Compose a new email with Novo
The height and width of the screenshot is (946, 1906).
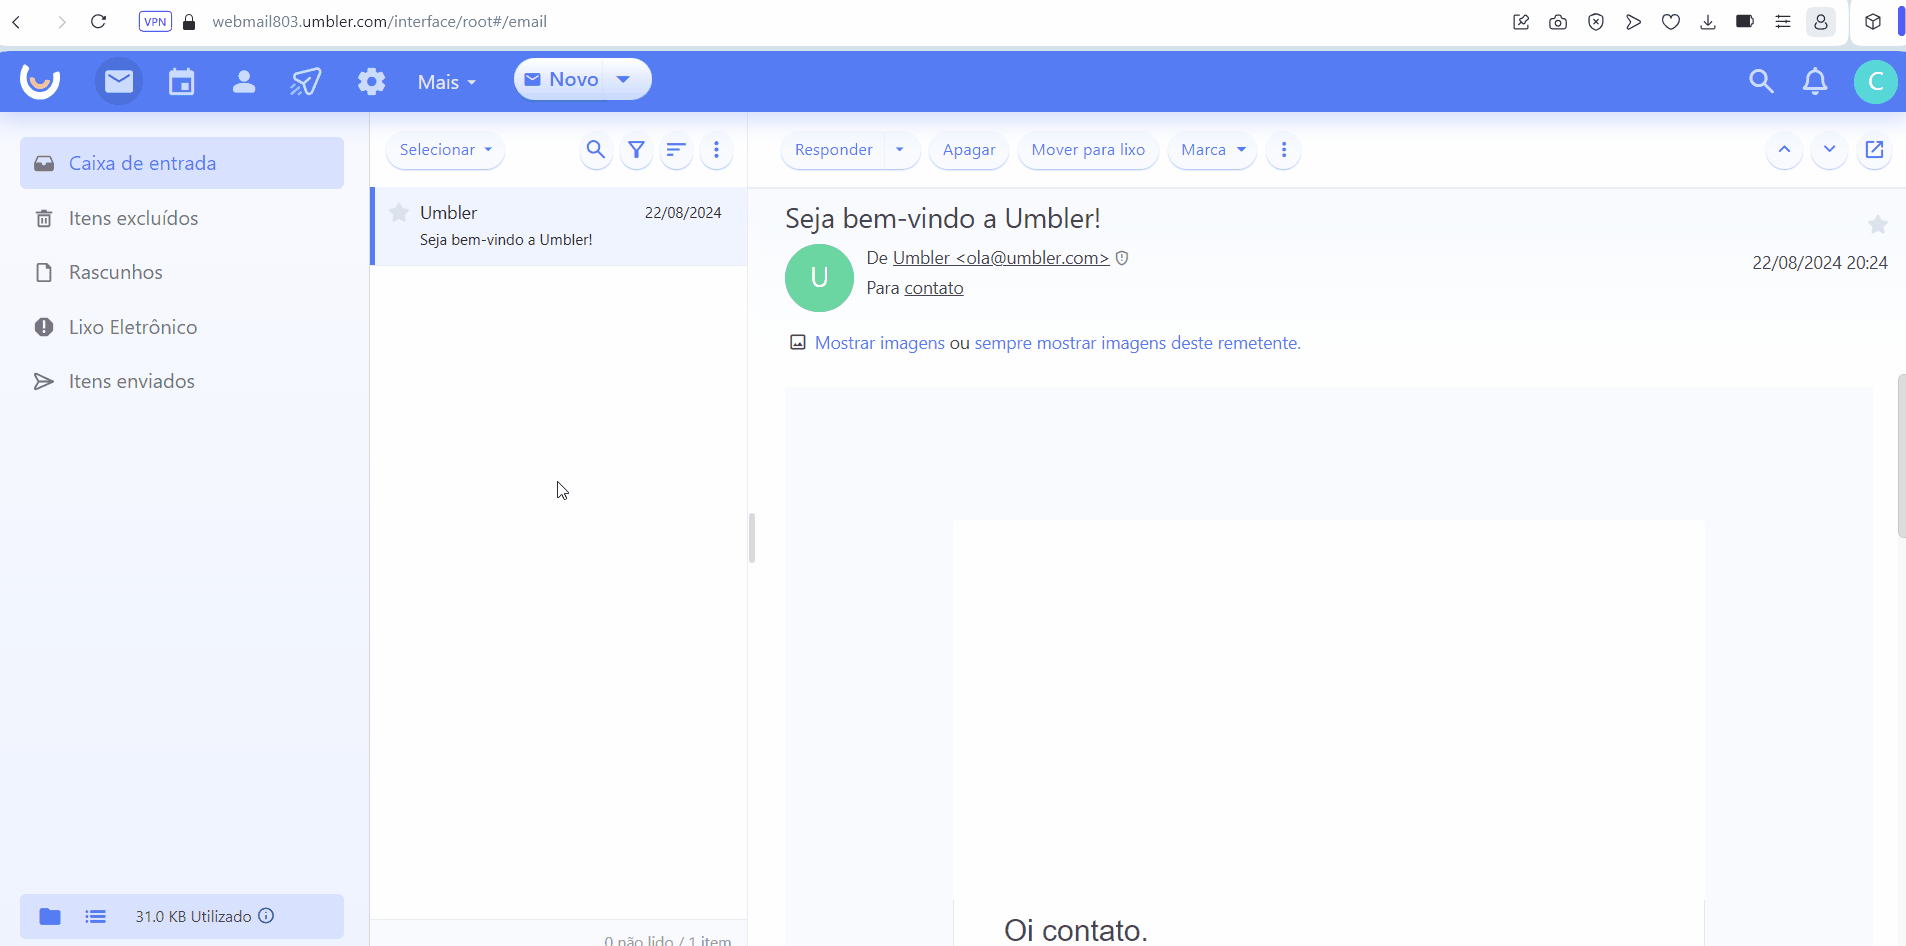click(x=561, y=79)
